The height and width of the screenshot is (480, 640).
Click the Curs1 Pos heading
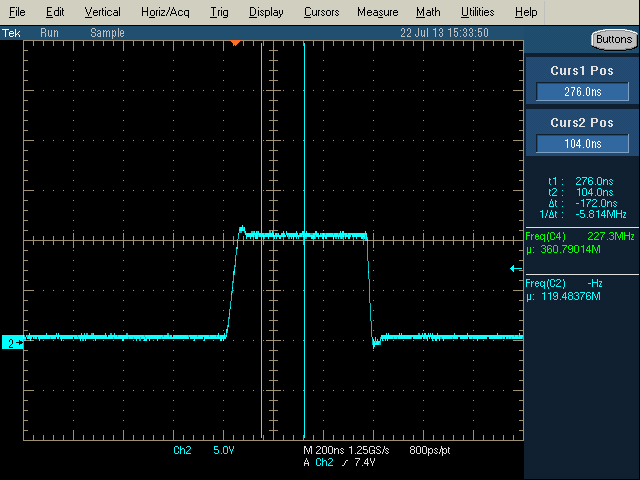click(582, 71)
